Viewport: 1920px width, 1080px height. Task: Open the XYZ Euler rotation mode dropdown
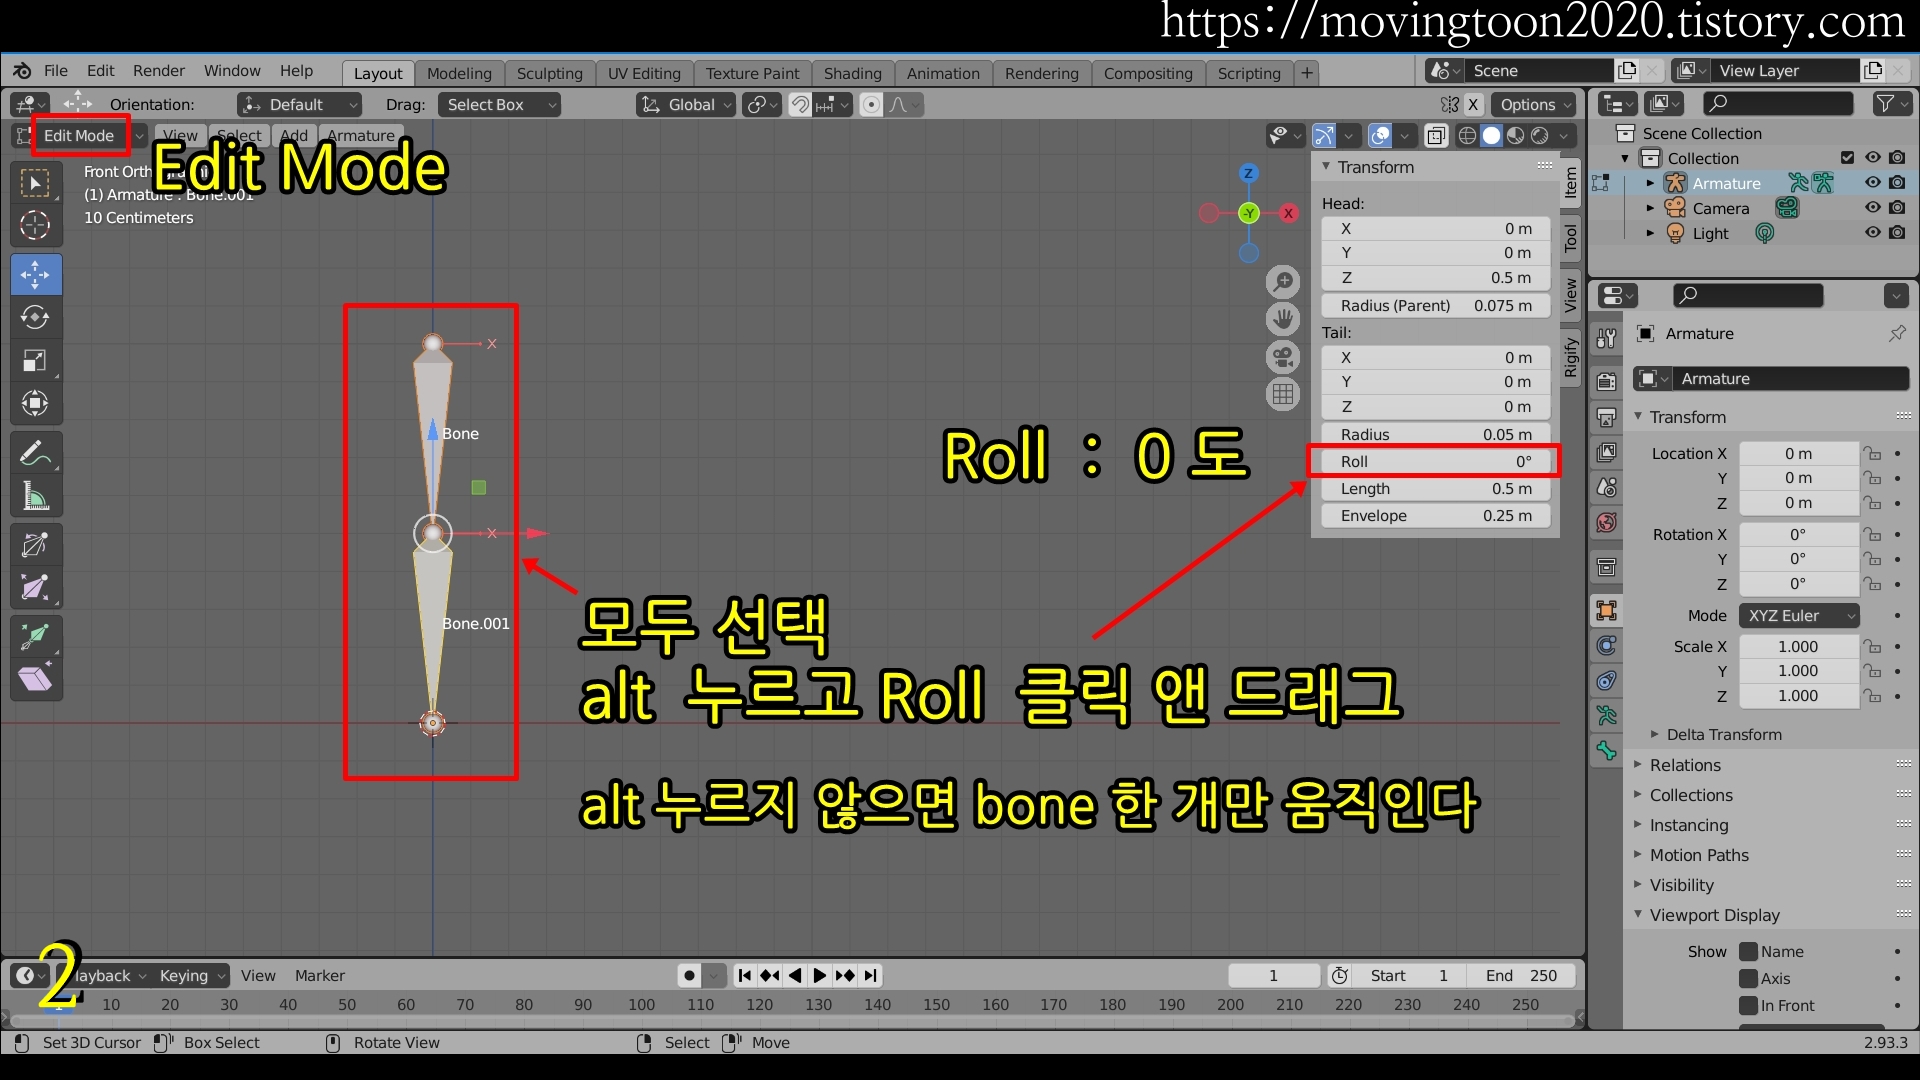1800,616
